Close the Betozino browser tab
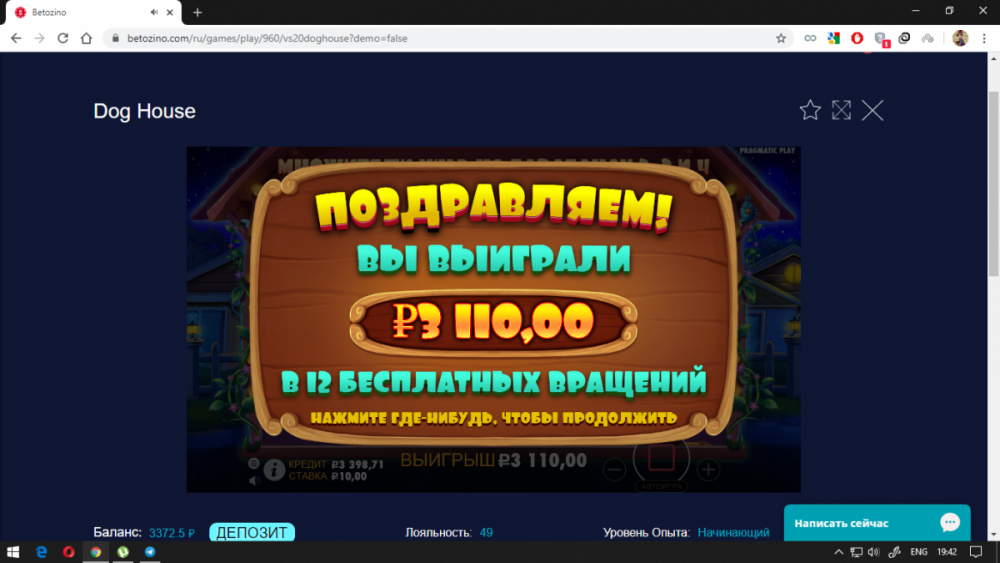 [x=170, y=12]
